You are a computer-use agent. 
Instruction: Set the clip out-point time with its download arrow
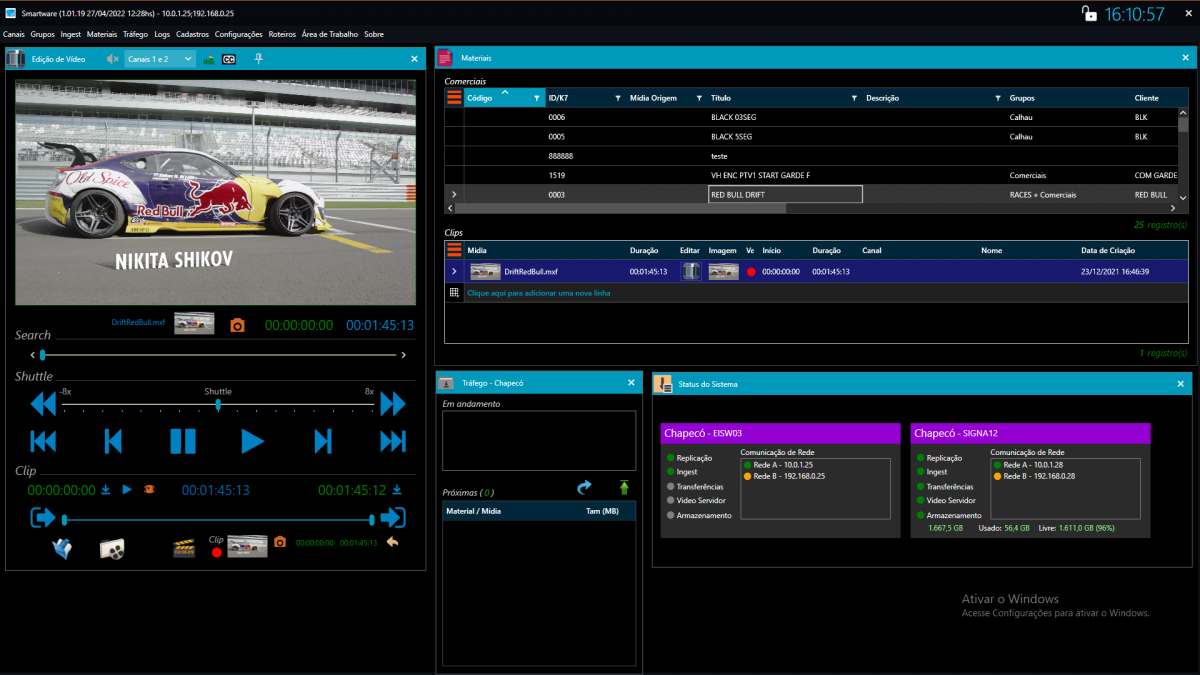point(396,490)
